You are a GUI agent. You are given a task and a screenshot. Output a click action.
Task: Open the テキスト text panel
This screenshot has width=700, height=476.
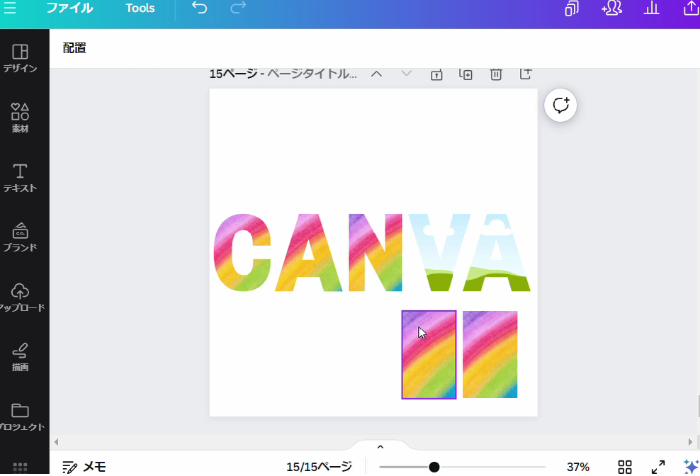coord(20,178)
